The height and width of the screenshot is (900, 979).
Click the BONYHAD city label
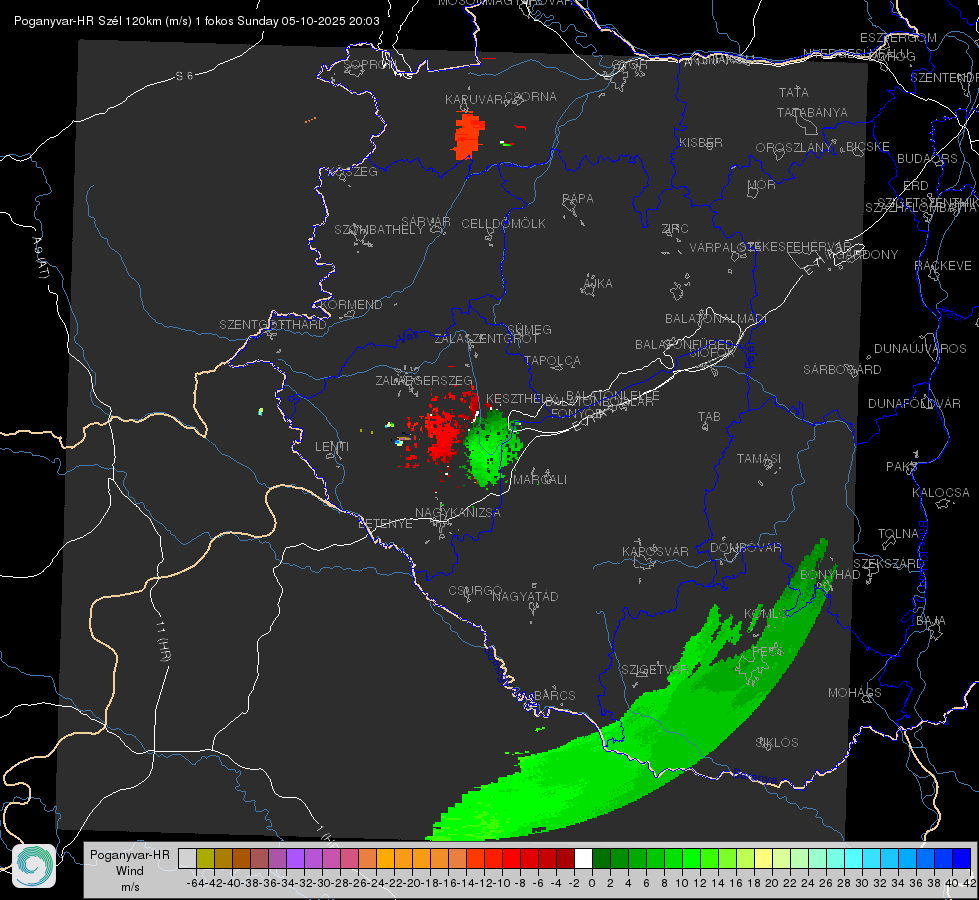tap(830, 575)
